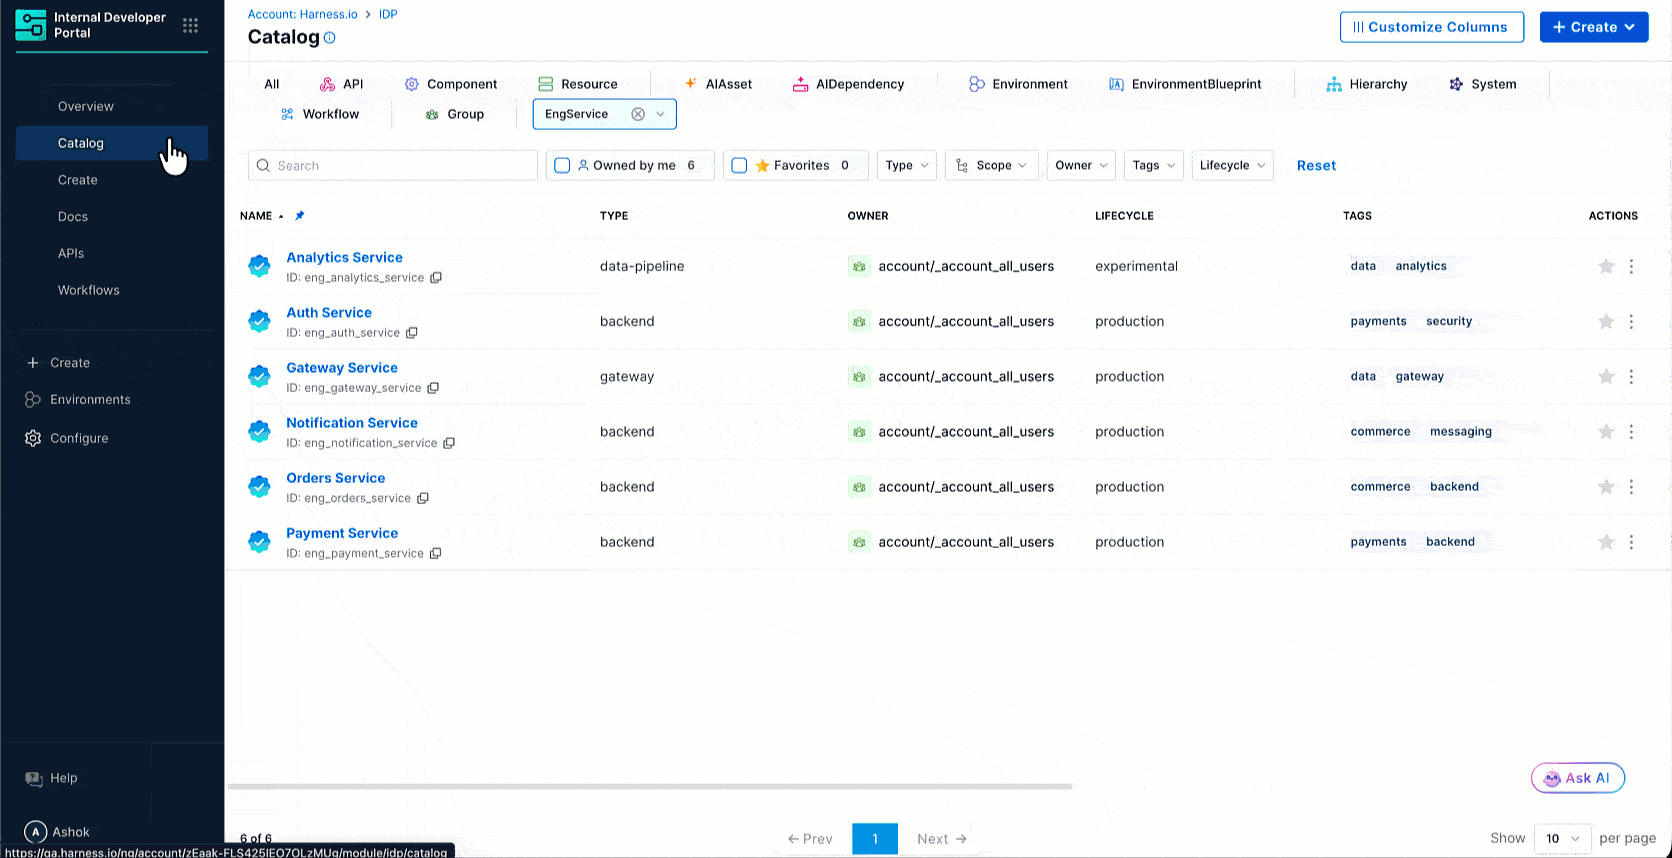
Task: Change the rows per page dropdown
Action: click(1561, 838)
